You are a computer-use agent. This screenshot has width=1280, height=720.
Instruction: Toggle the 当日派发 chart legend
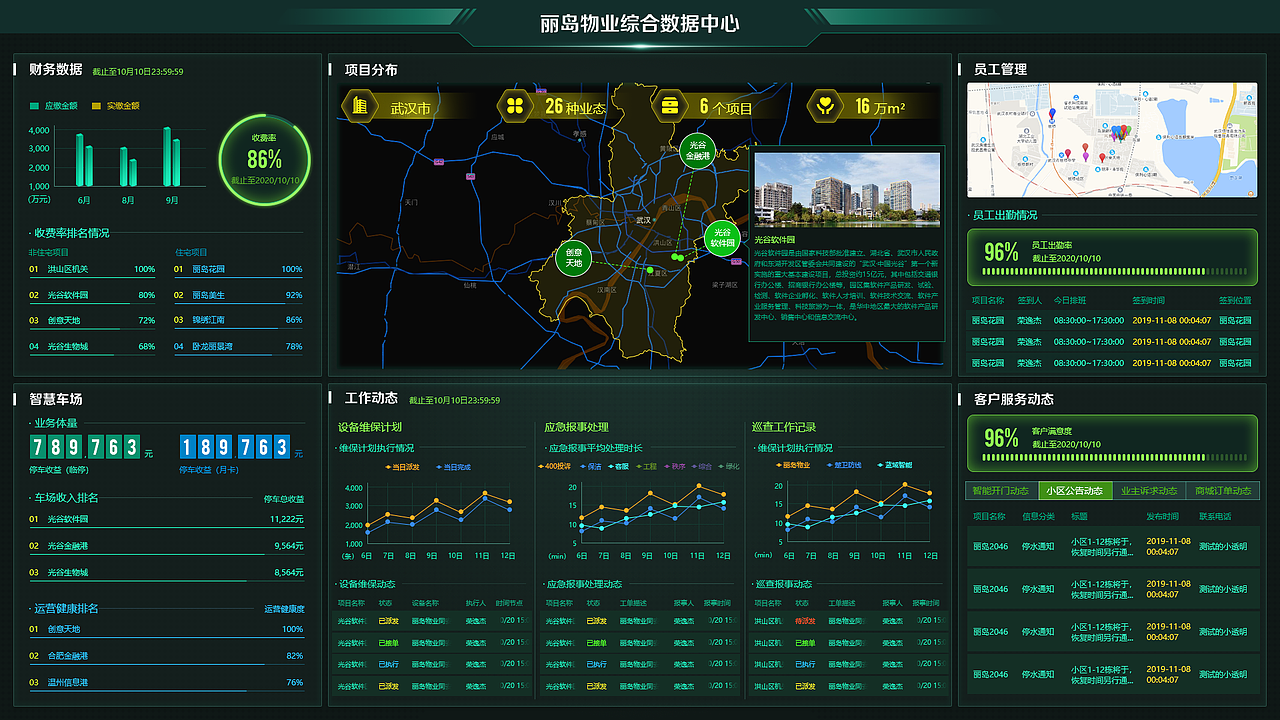(x=401, y=467)
